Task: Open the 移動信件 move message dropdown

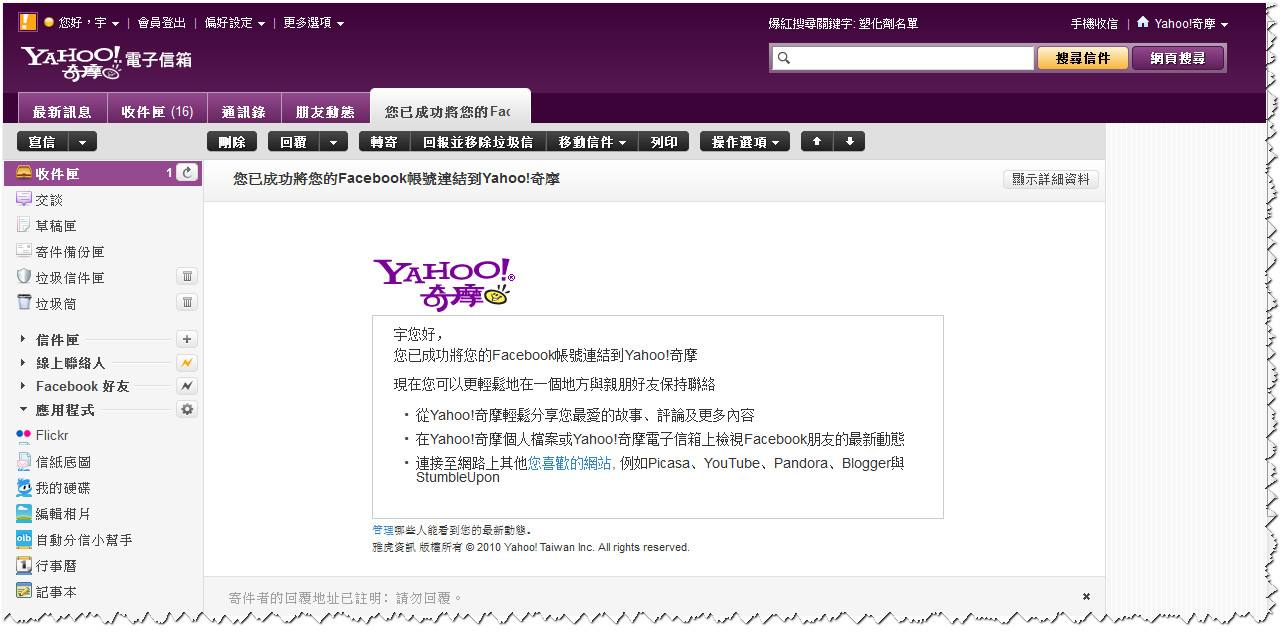Action: click(592, 142)
